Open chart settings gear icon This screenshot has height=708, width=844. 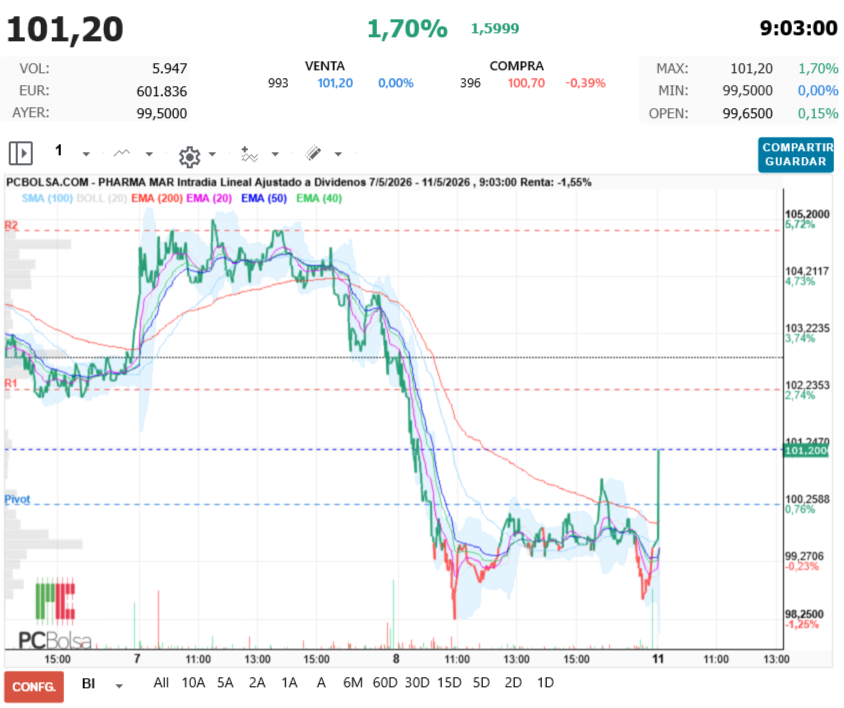tap(189, 156)
